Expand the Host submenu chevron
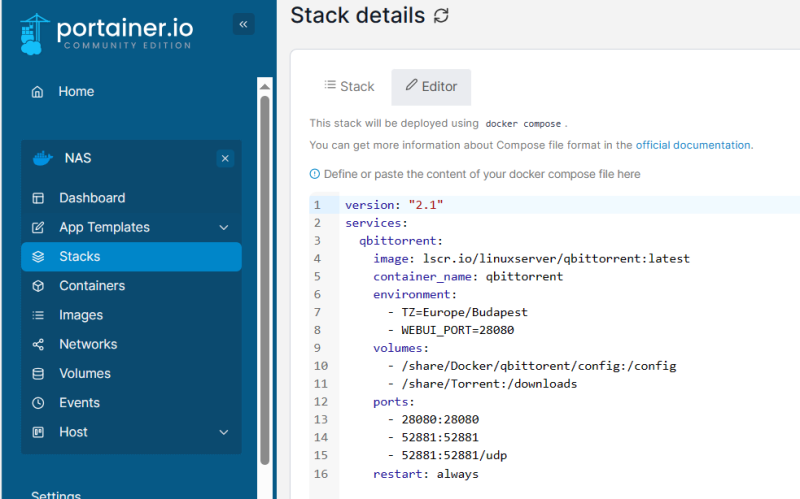The height and width of the screenshot is (499, 800). (x=223, y=432)
